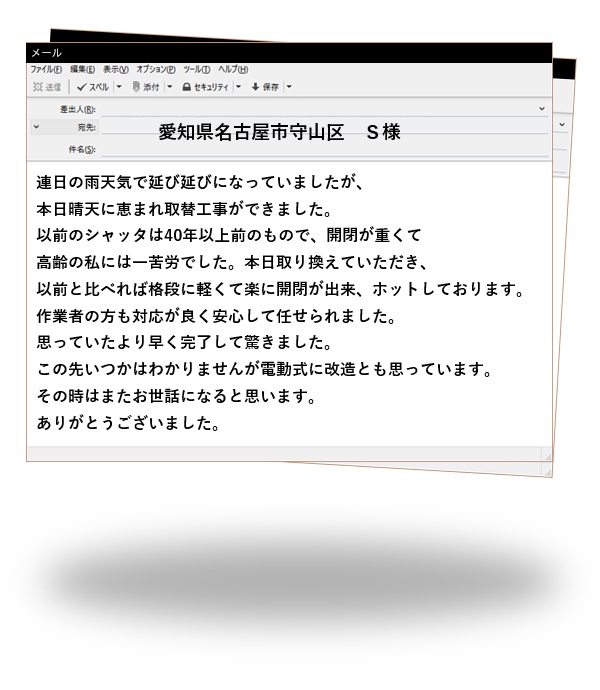Image resolution: width=600 pixels, height=690 pixels.
Task: Open the ヘルプ(H) menu
Action: [x=233, y=70]
